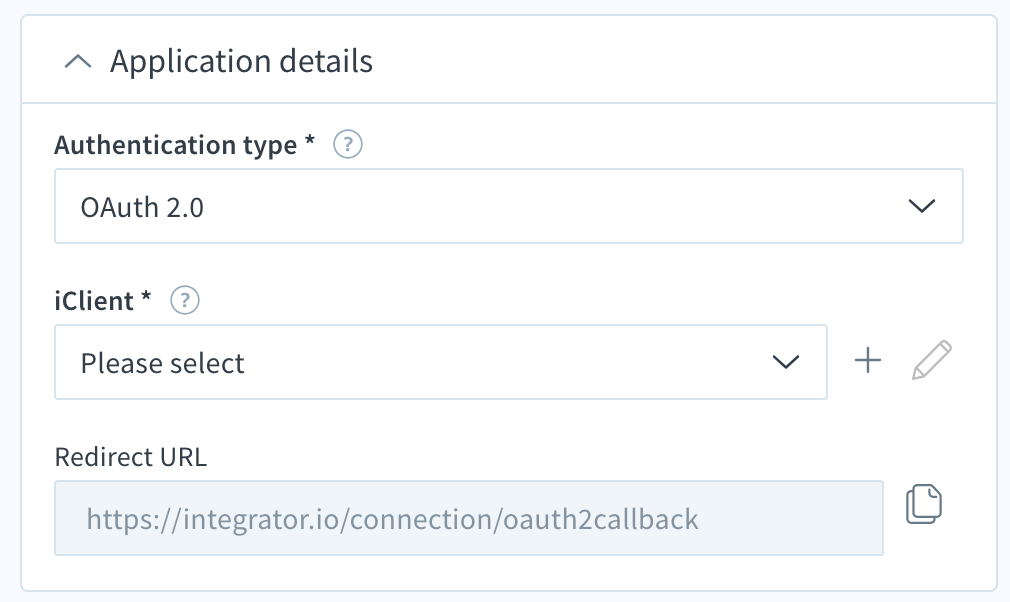Click the iClient field label
The image size is (1010, 602).
94,301
